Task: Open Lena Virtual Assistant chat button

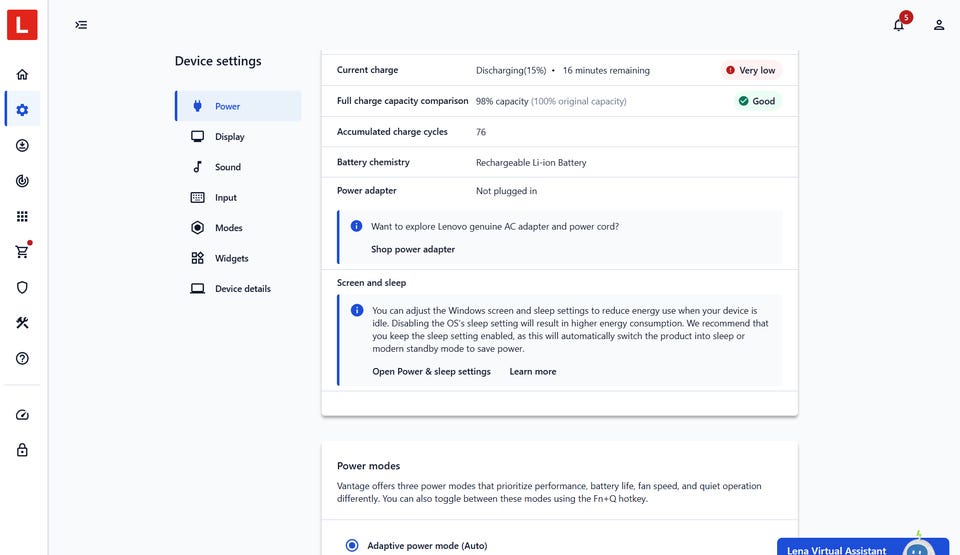Action: pos(863,546)
